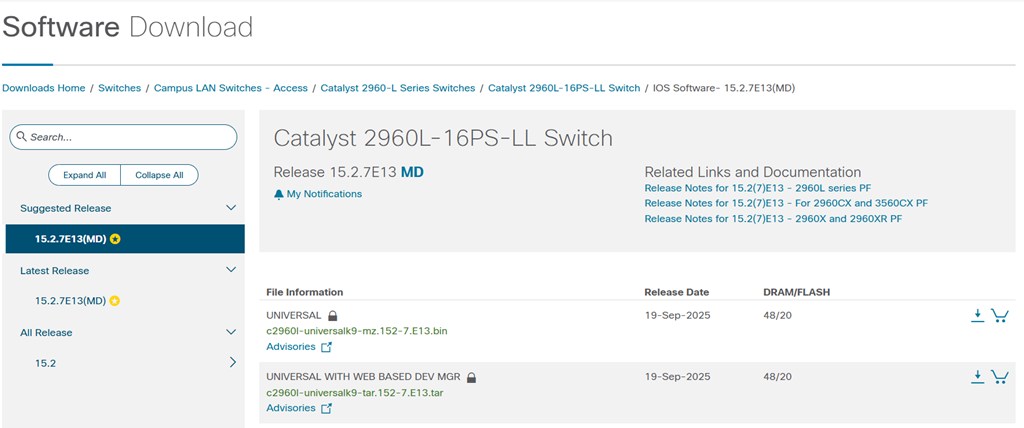Collapse the Latest Release chevron
This screenshot has height=428, width=1024.
coord(231,270)
